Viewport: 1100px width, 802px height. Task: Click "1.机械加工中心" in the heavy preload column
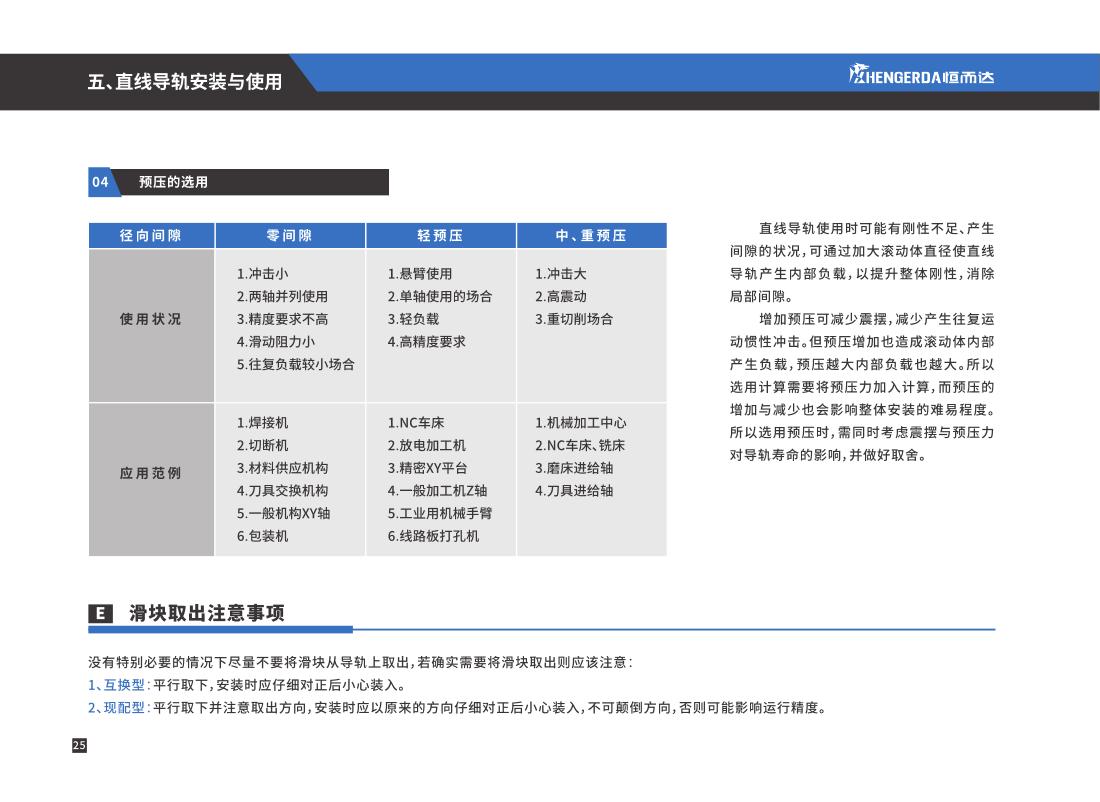click(x=581, y=423)
